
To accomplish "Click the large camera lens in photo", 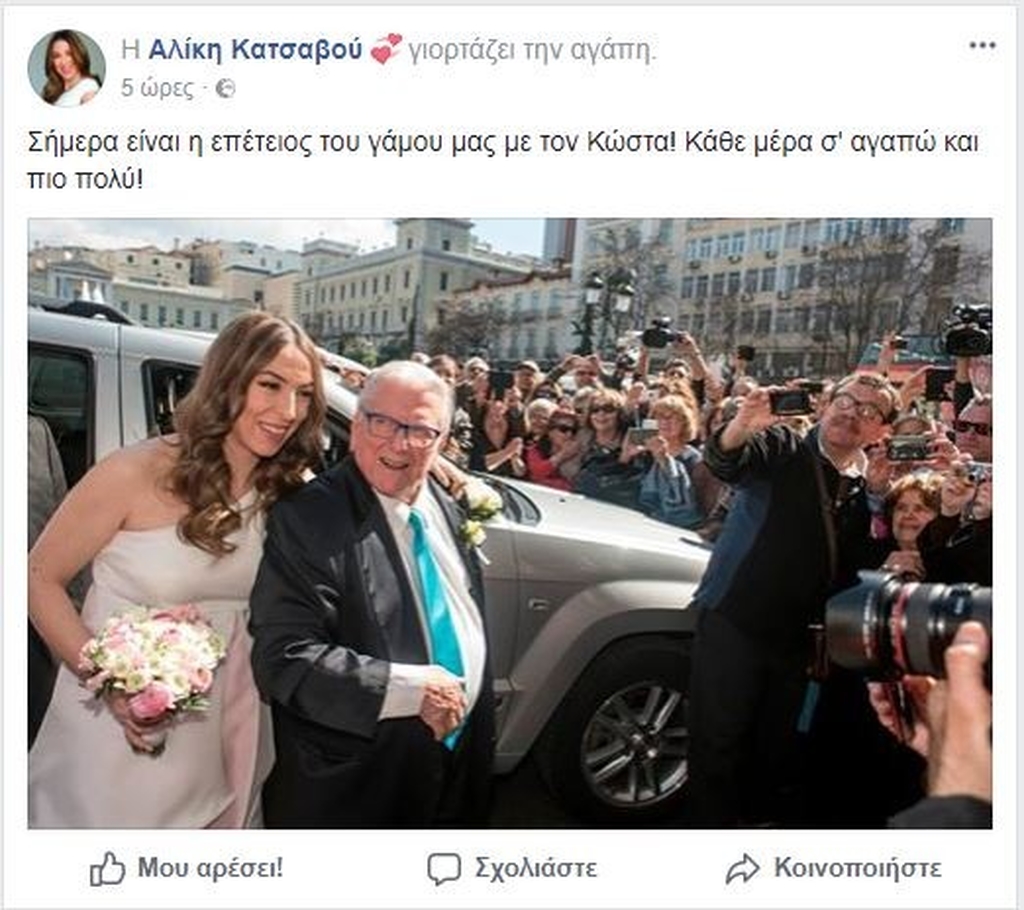I will pos(906,624).
